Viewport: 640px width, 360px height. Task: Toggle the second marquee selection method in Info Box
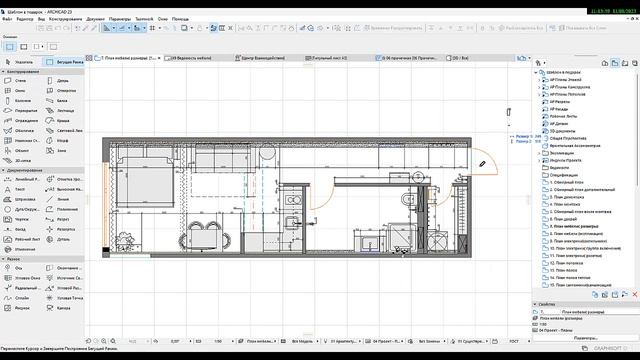(x=24, y=47)
